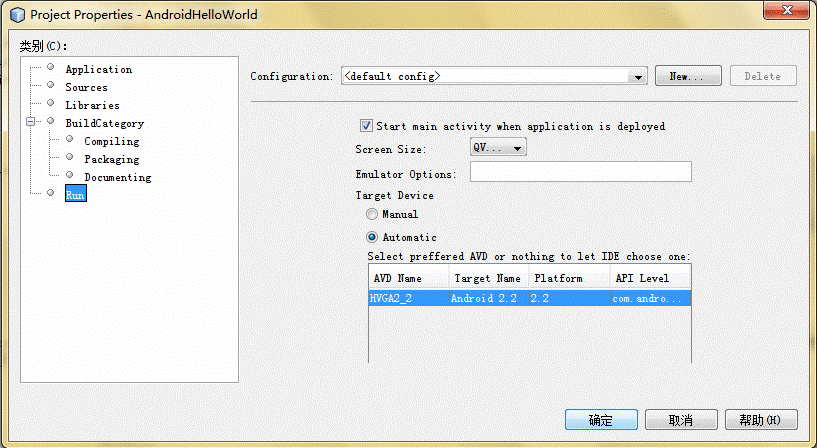Click the Target Name column header
817x448 pixels.
[x=489, y=278]
